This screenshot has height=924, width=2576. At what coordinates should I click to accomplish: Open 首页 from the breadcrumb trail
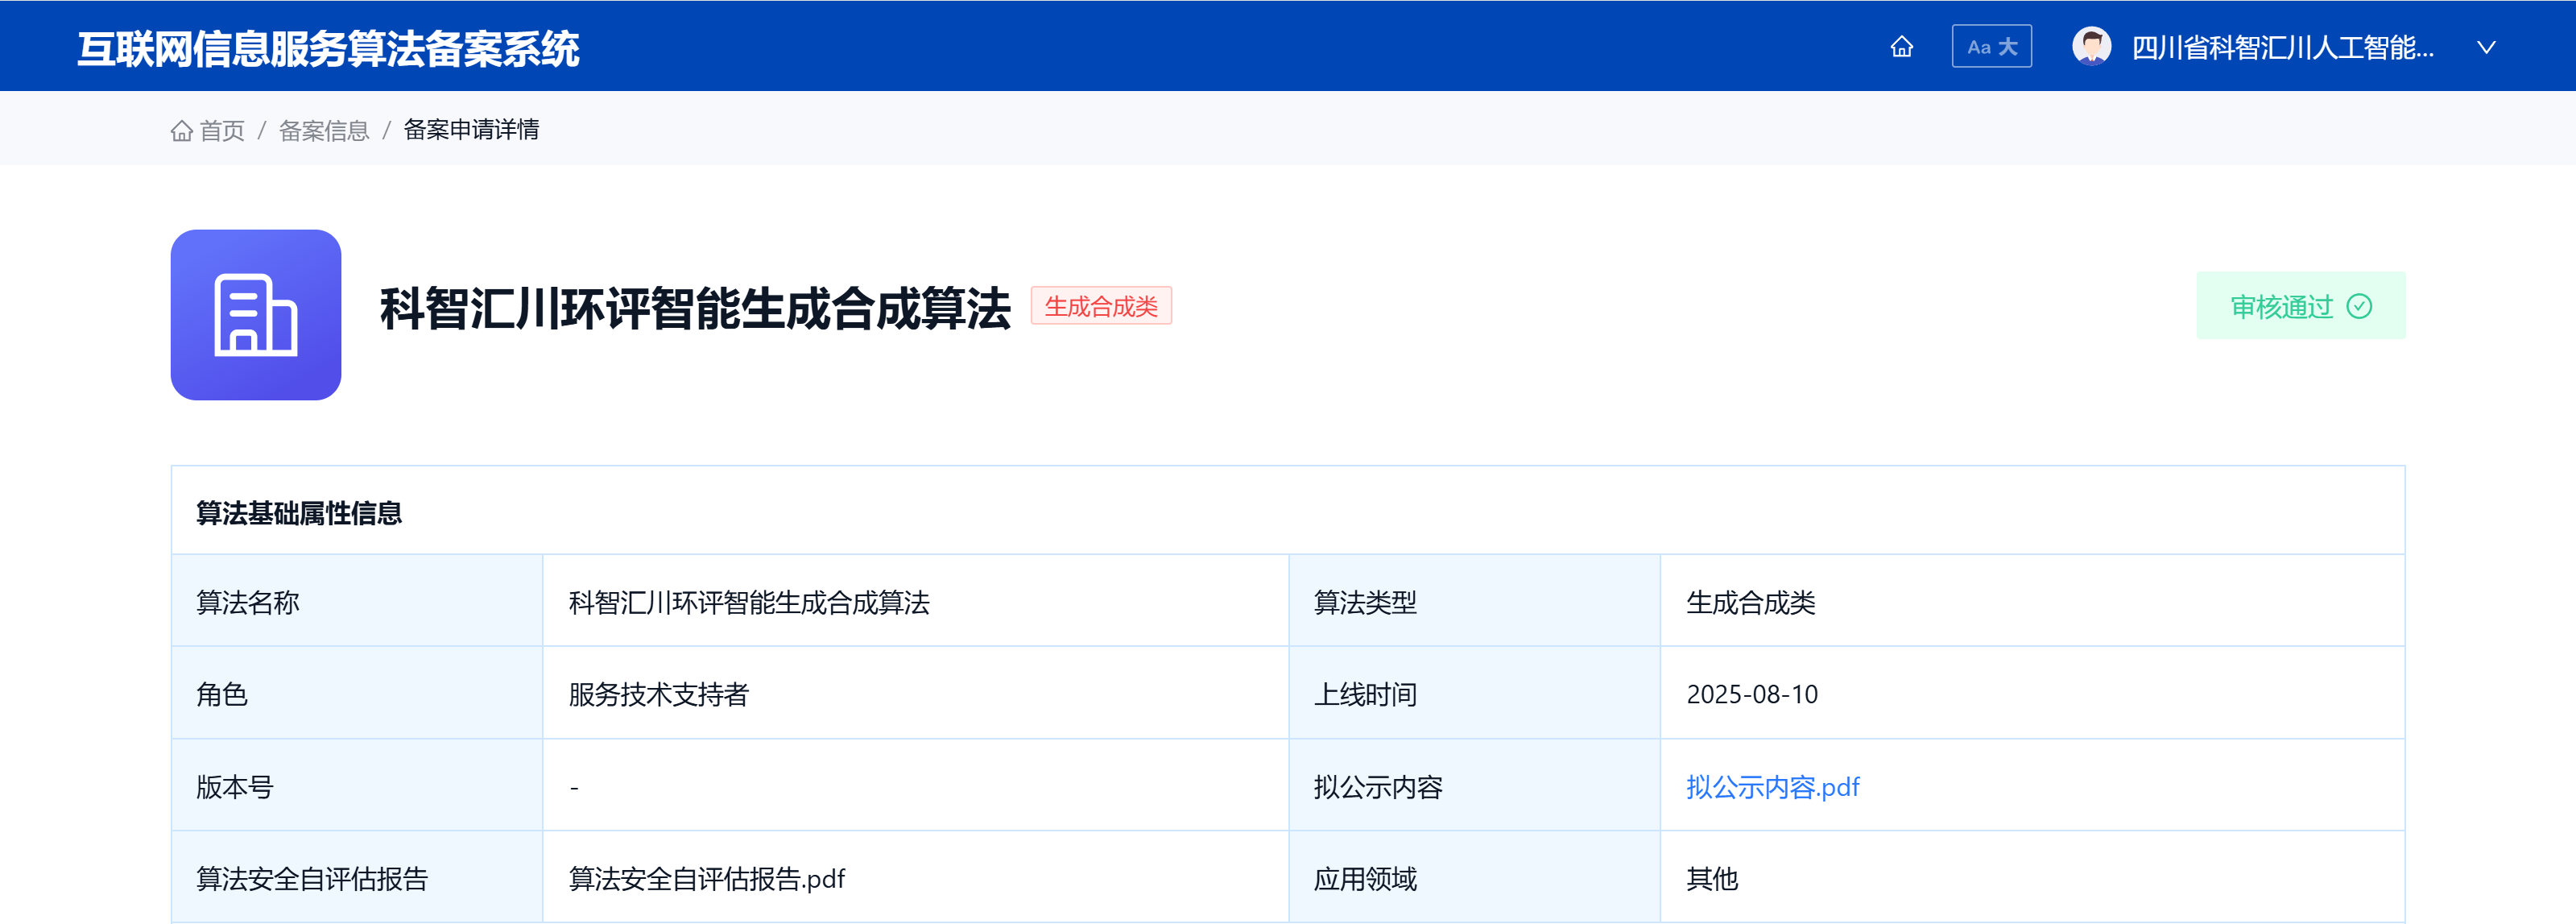[222, 130]
